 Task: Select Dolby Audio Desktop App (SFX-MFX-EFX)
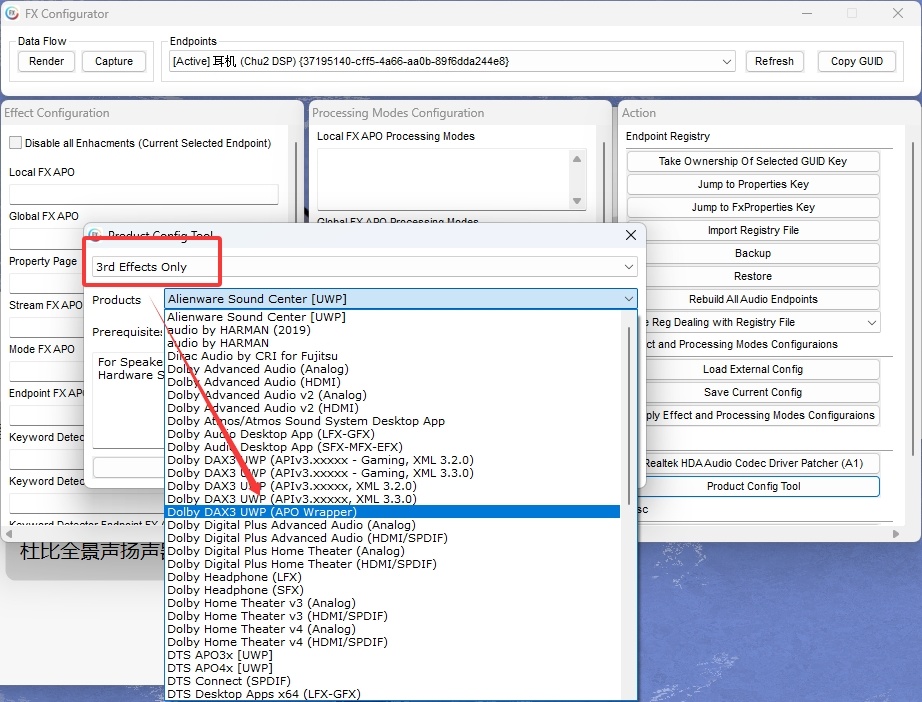[x=393, y=447]
